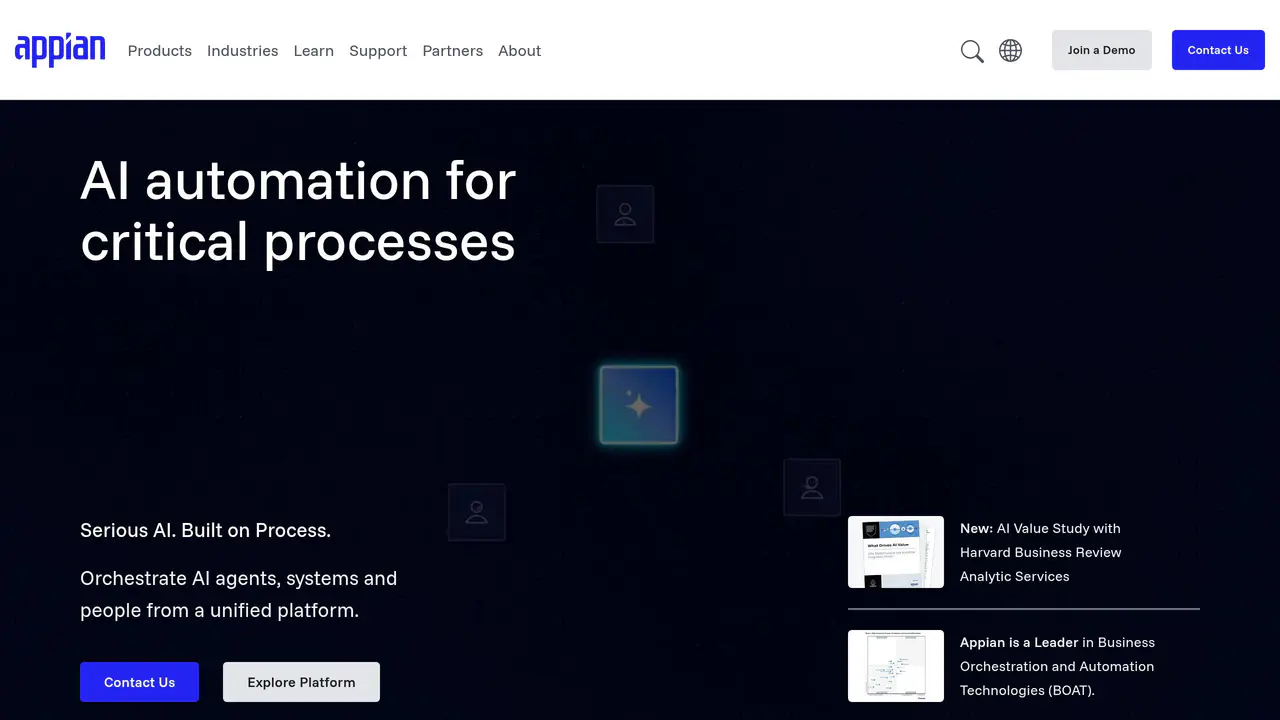This screenshot has height=720, width=1280.
Task: Click the person tile above the sparkle tile
Action: [625, 214]
